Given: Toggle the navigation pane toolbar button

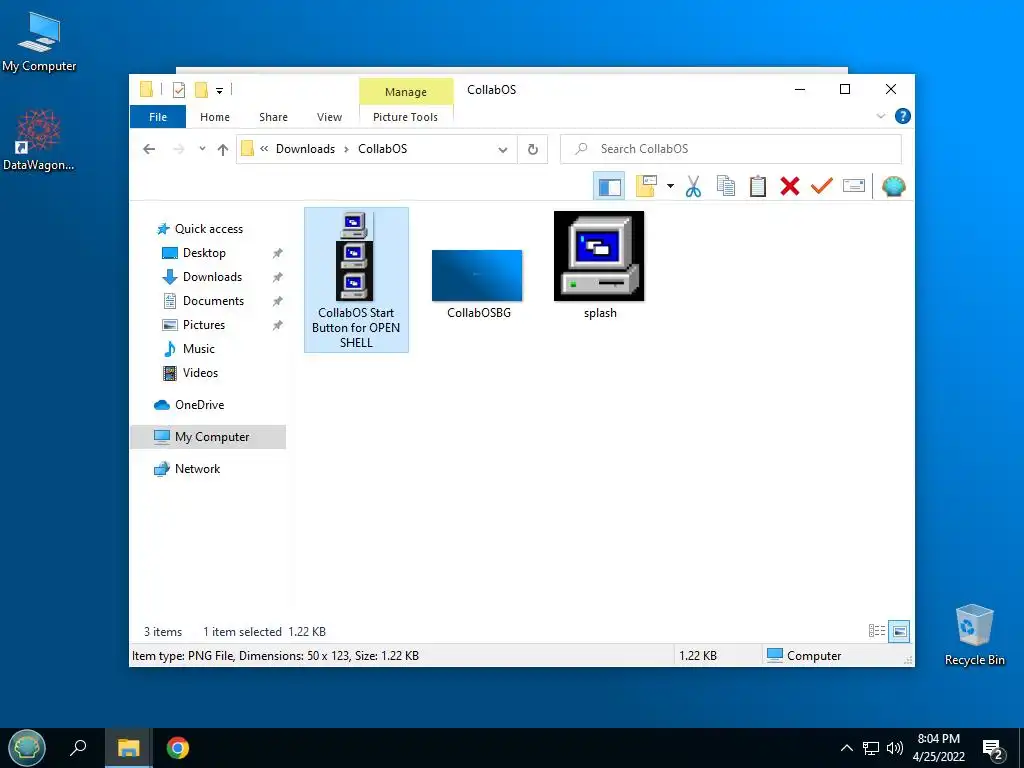Looking at the screenshot, I should [x=609, y=186].
